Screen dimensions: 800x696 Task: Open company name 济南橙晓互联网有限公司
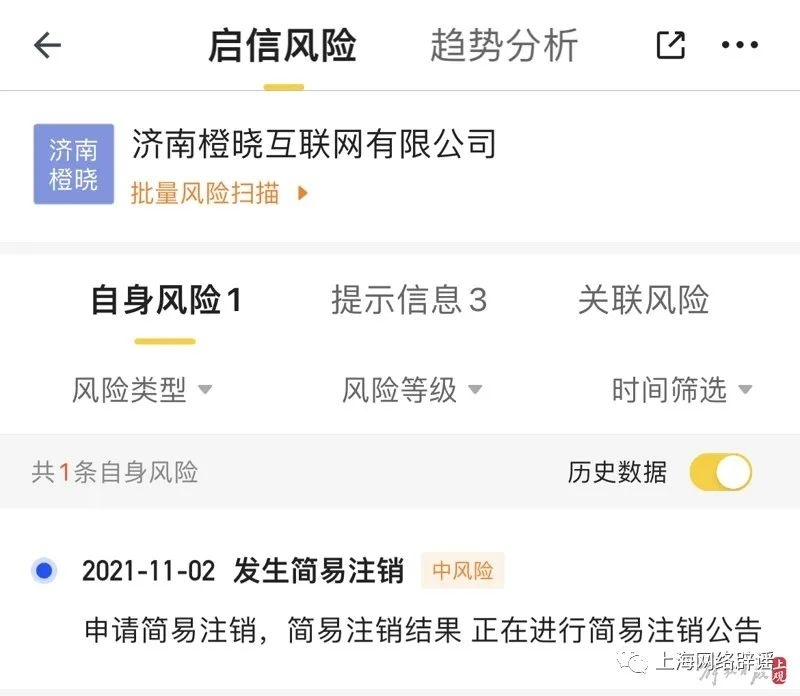pos(314,144)
